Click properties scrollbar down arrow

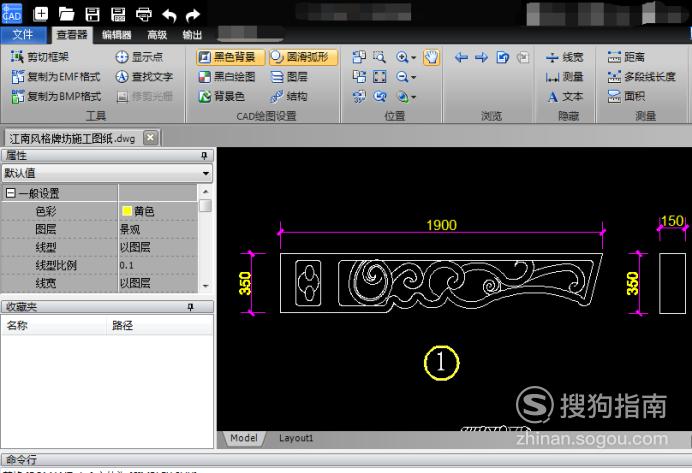[205, 286]
